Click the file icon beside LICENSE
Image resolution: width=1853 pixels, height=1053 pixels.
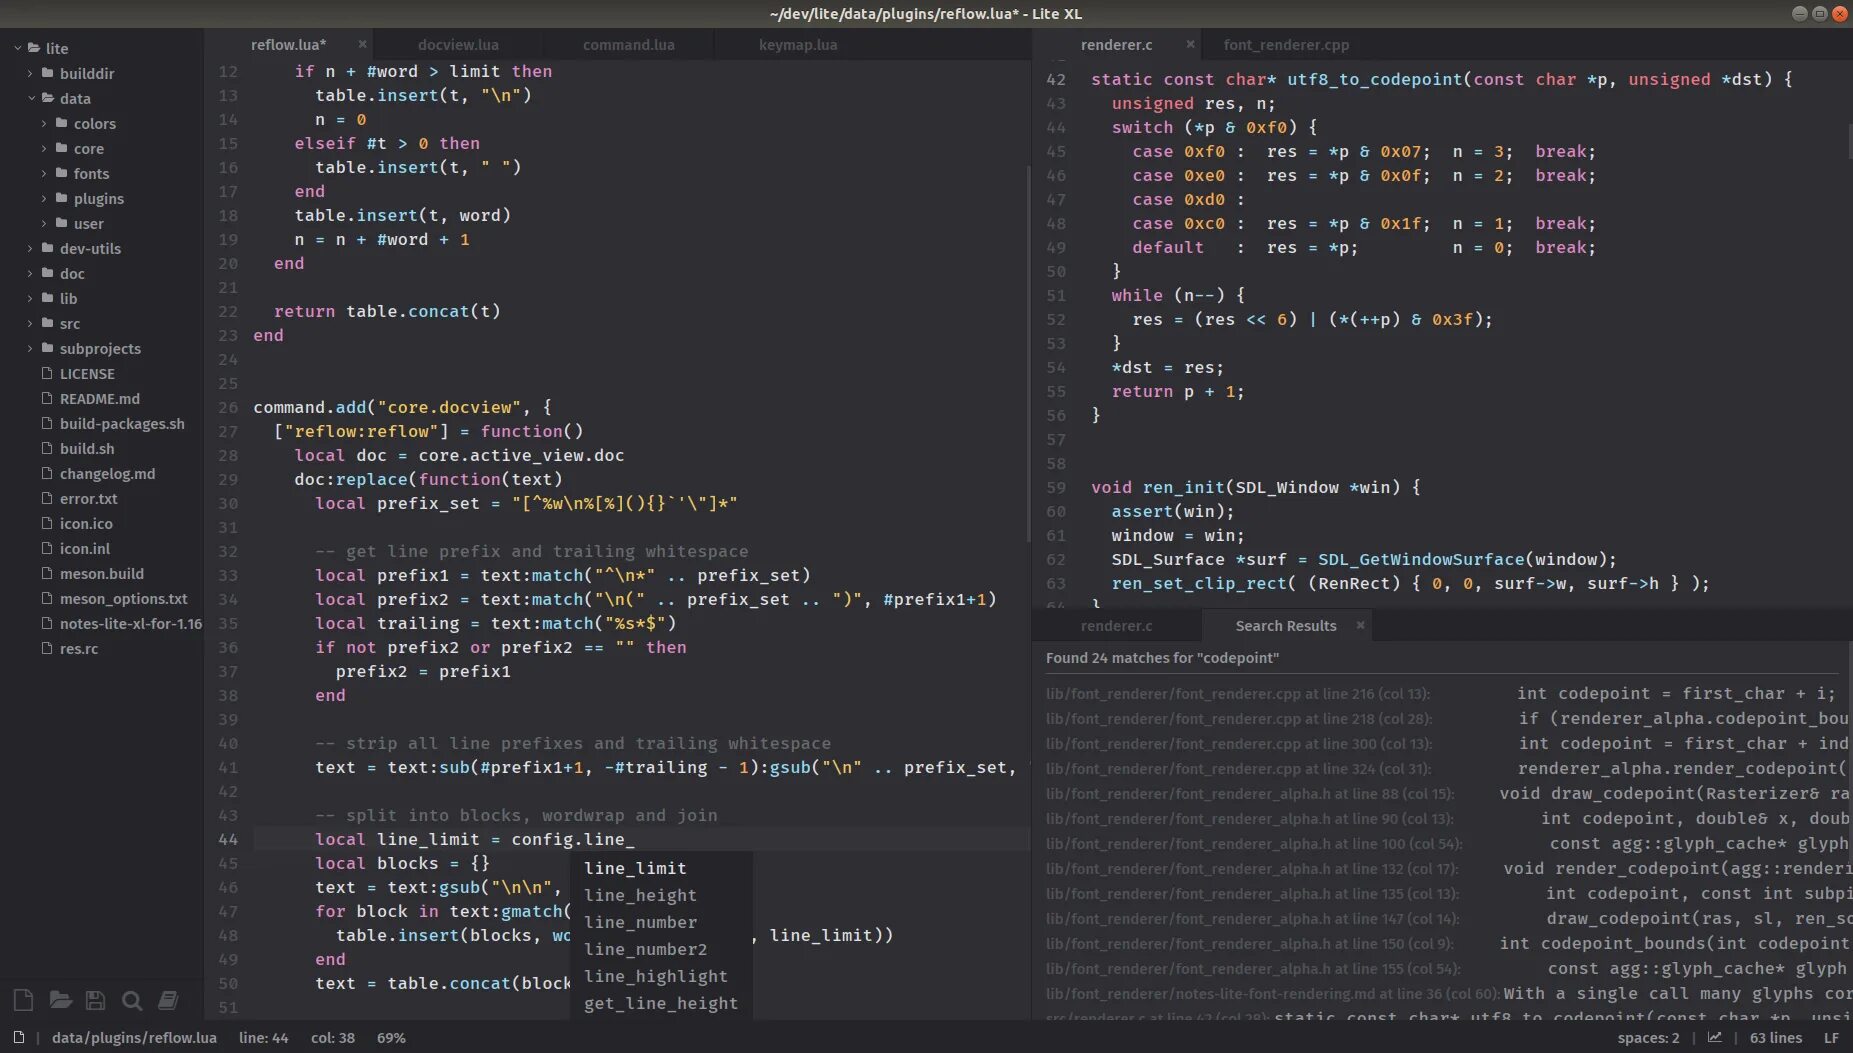[47, 373]
